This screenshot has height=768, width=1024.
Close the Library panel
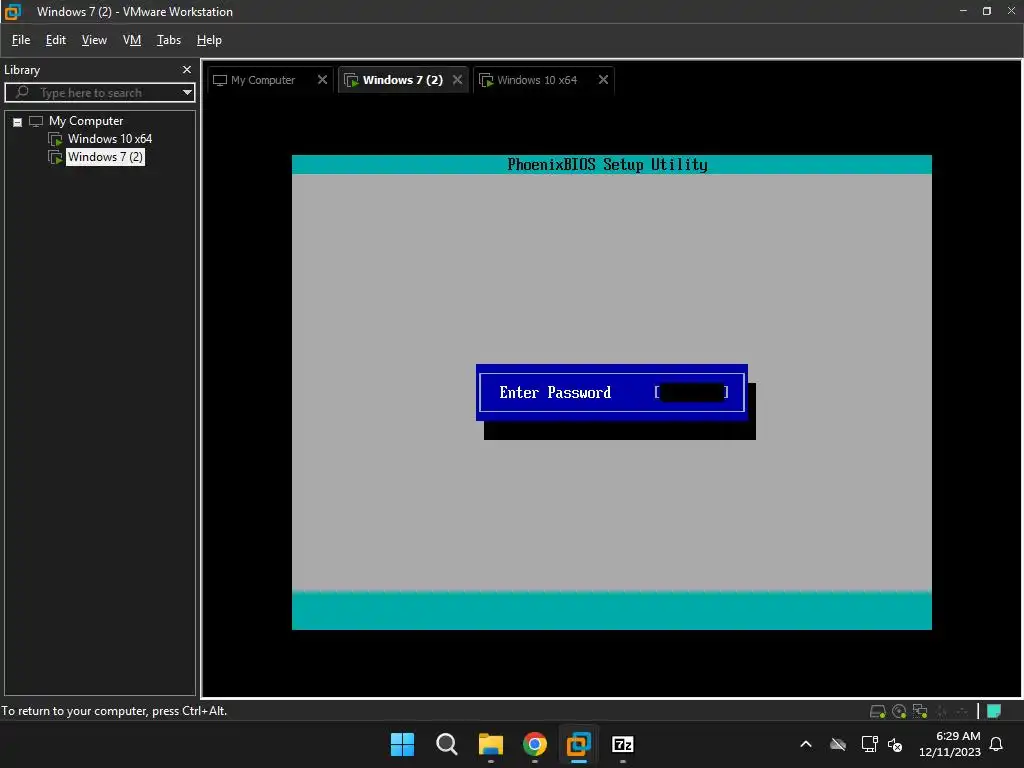[187, 69]
